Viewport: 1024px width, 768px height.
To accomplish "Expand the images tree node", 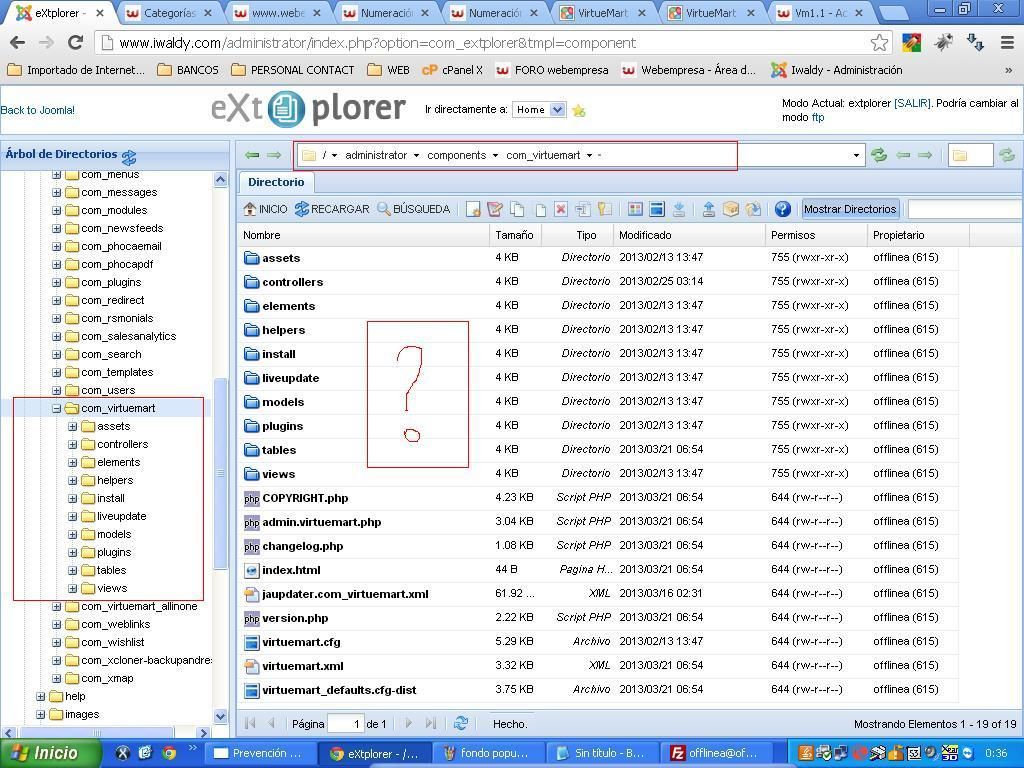I will pyautogui.click(x=40, y=714).
